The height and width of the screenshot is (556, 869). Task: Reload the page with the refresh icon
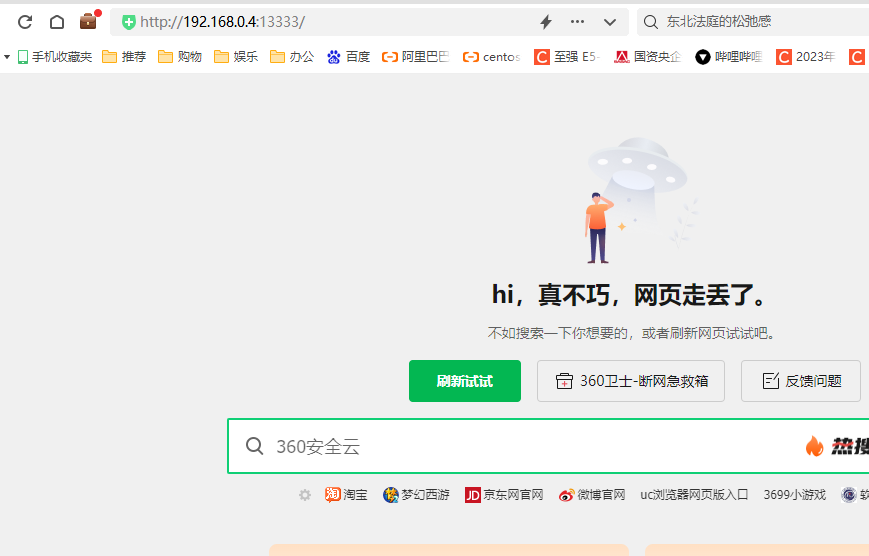pyautogui.click(x=25, y=22)
